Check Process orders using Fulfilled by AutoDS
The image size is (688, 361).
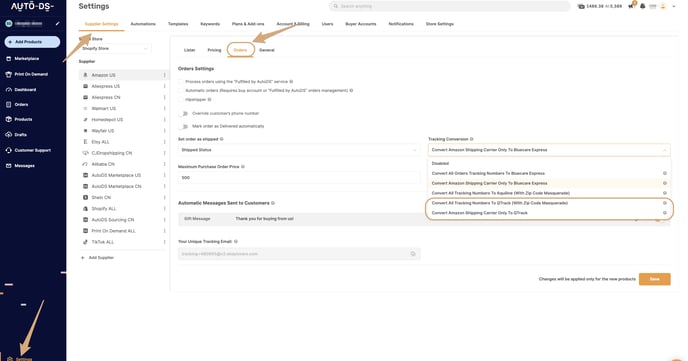pyautogui.click(x=180, y=82)
